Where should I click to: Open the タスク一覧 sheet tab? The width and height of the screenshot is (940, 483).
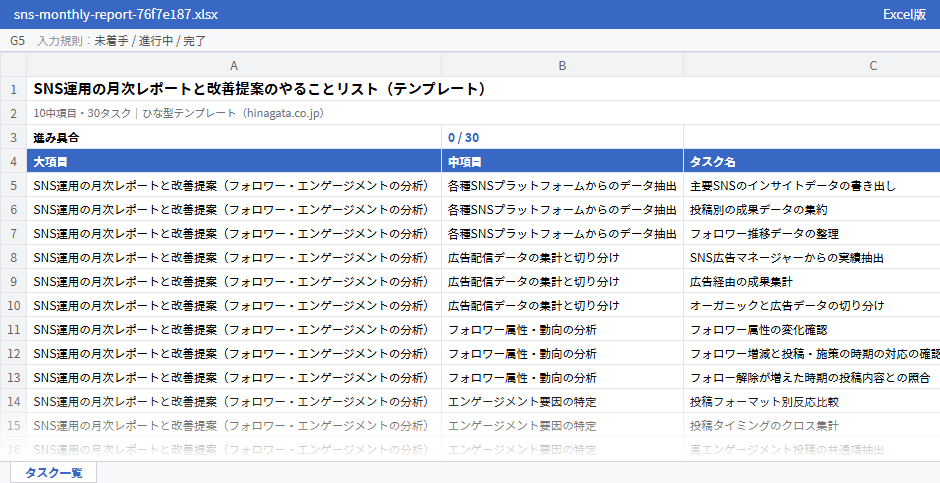(53, 472)
